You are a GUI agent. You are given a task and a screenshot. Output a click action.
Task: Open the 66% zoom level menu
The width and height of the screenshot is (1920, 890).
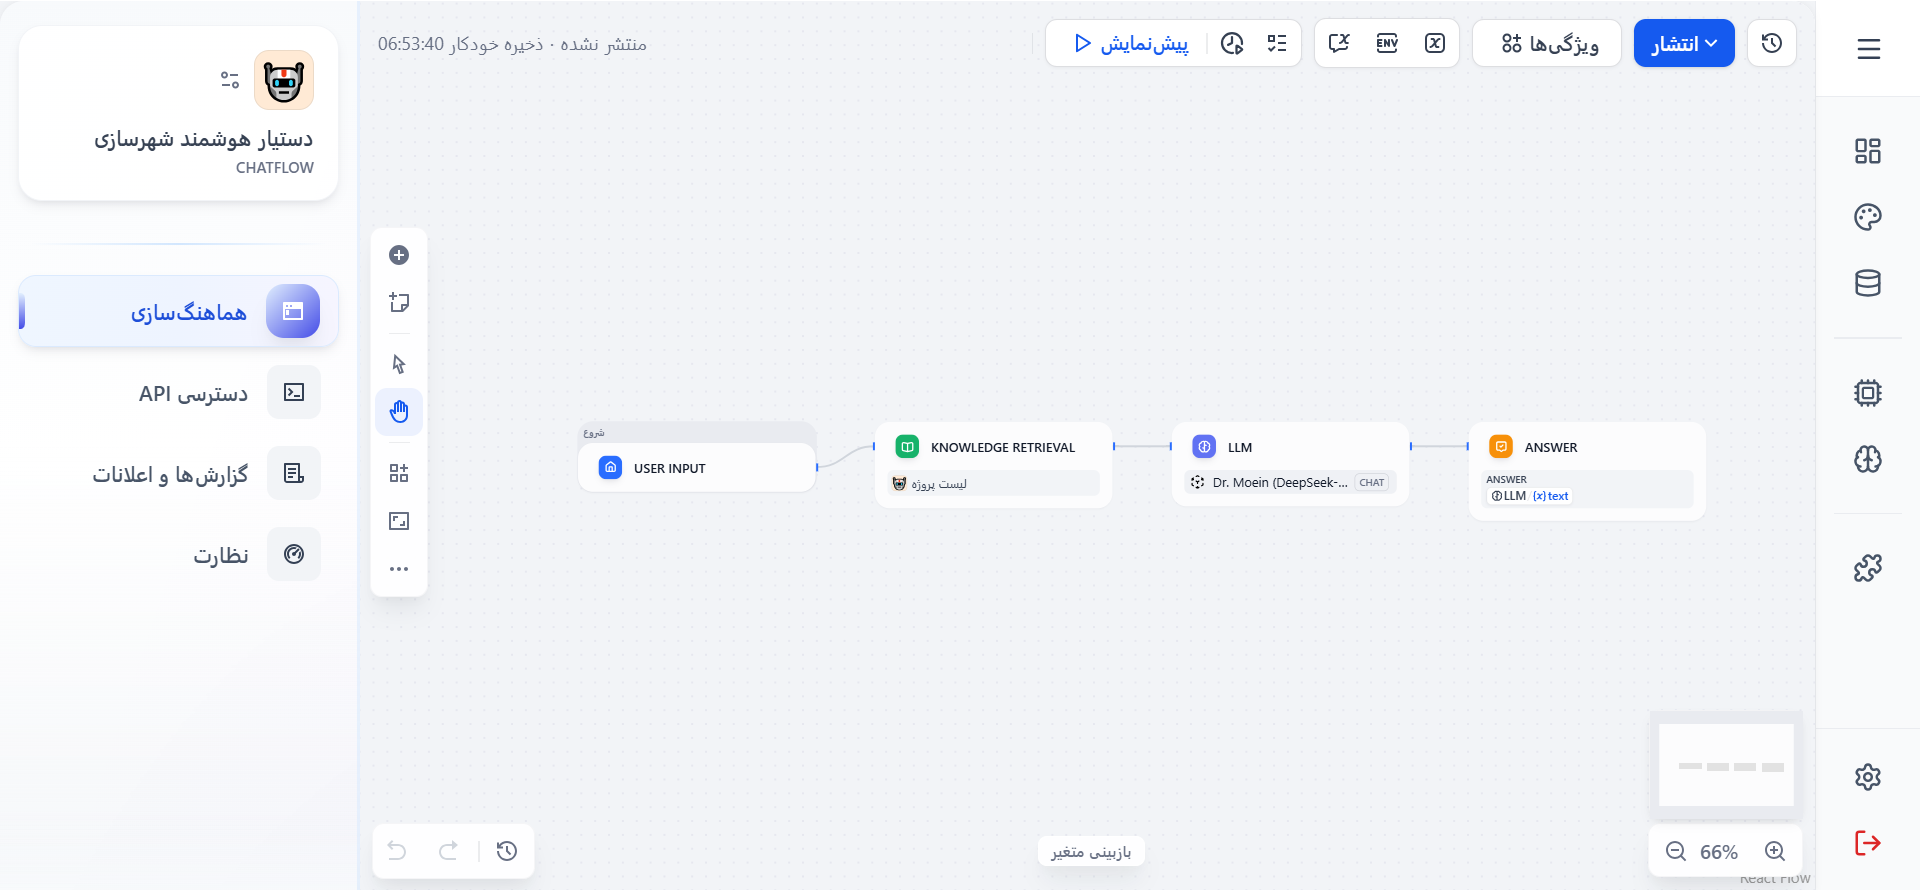tap(1719, 852)
